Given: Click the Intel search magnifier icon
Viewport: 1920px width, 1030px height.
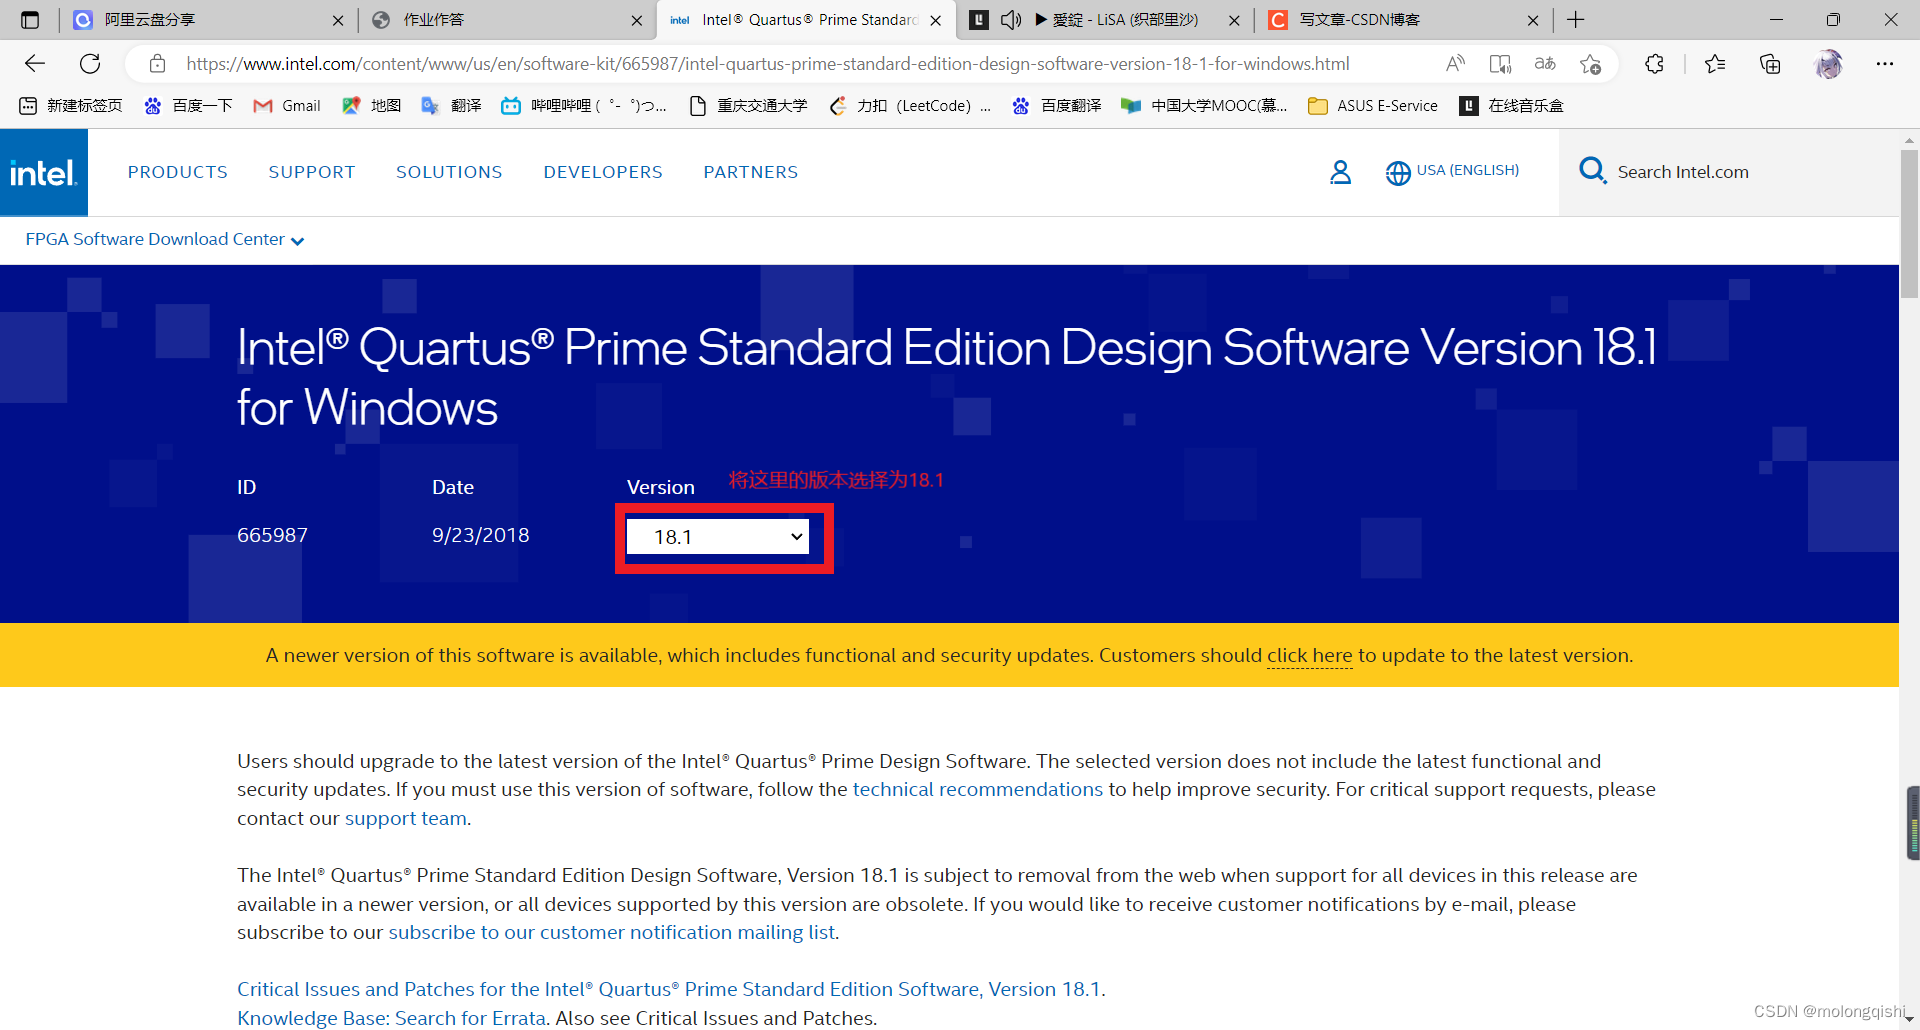Looking at the screenshot, I should 1592,171.
